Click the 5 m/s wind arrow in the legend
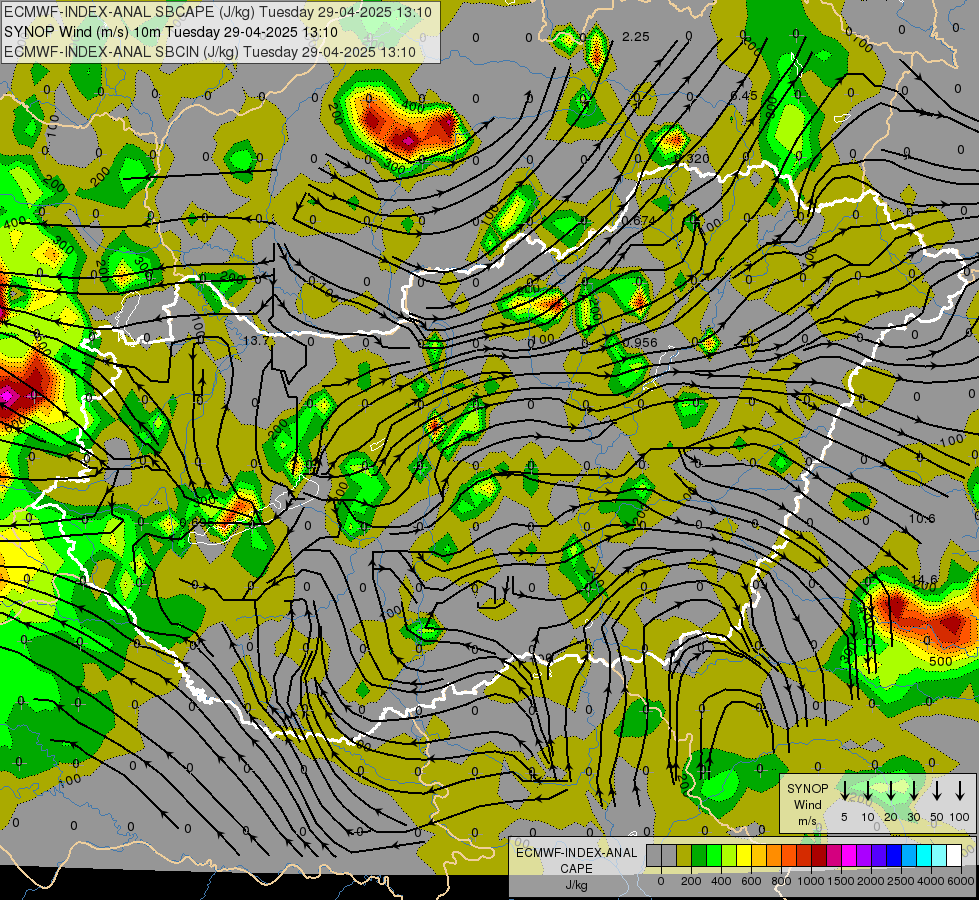The image size is (979, 900). (844, 789)
